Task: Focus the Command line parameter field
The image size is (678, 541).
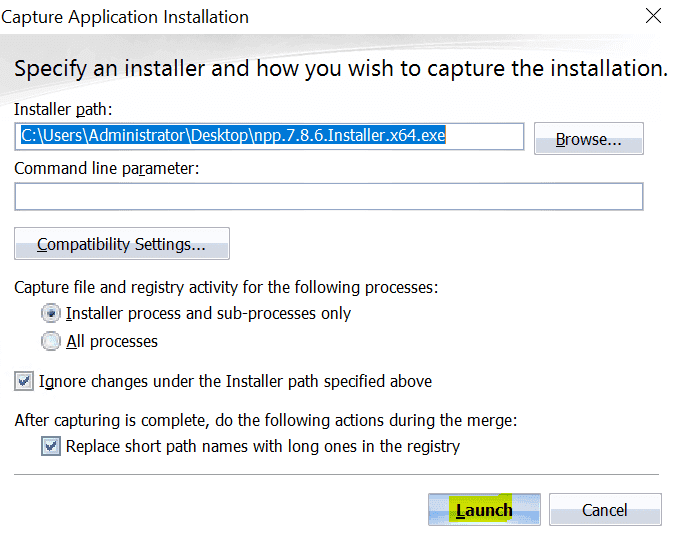Action: tap(328, 197)
